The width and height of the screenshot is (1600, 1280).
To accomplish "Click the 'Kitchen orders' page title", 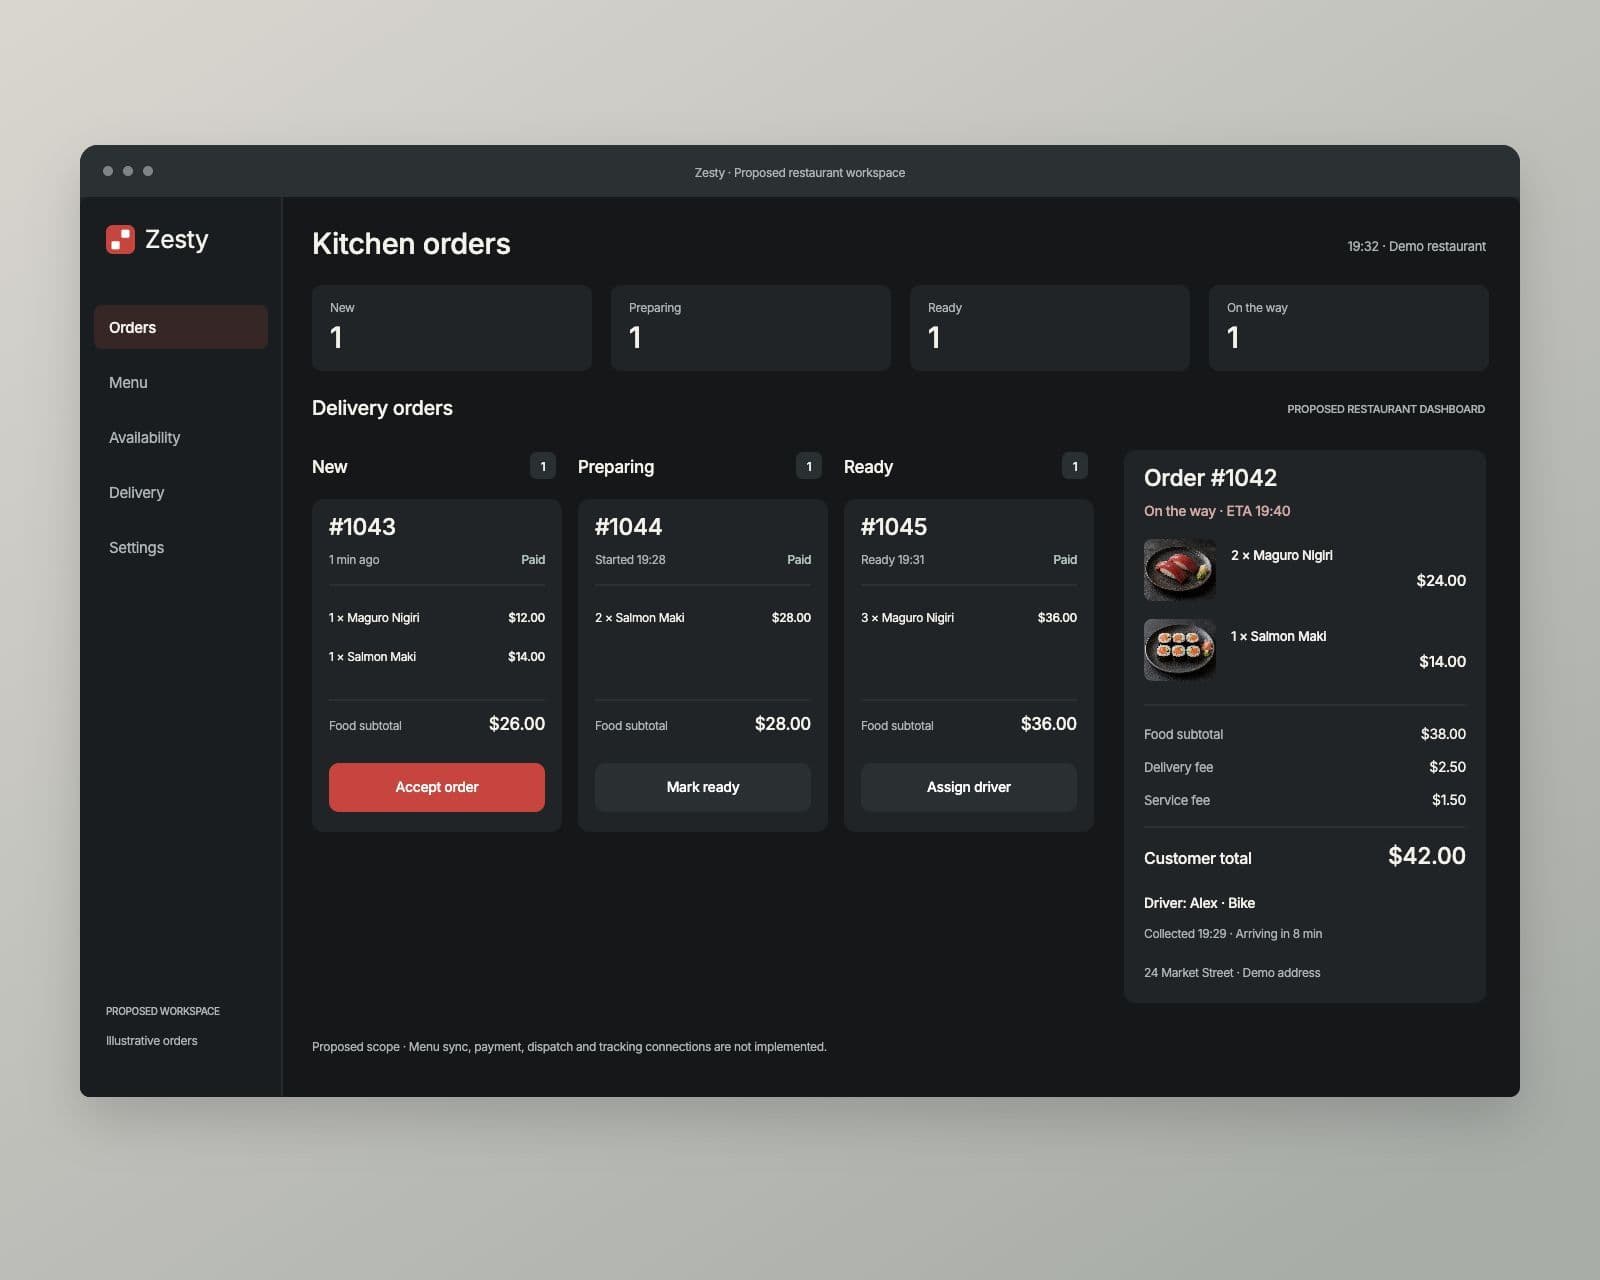I will (x=411, y=244).
